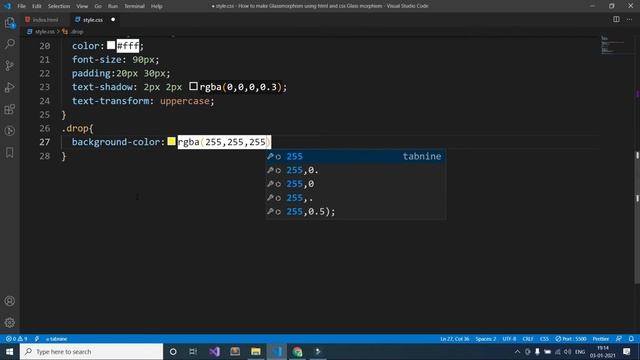Image resolution: width=640 pixels, height=360 pixels.
Task: Click the feedback icon in status bar
Action: 619,339
